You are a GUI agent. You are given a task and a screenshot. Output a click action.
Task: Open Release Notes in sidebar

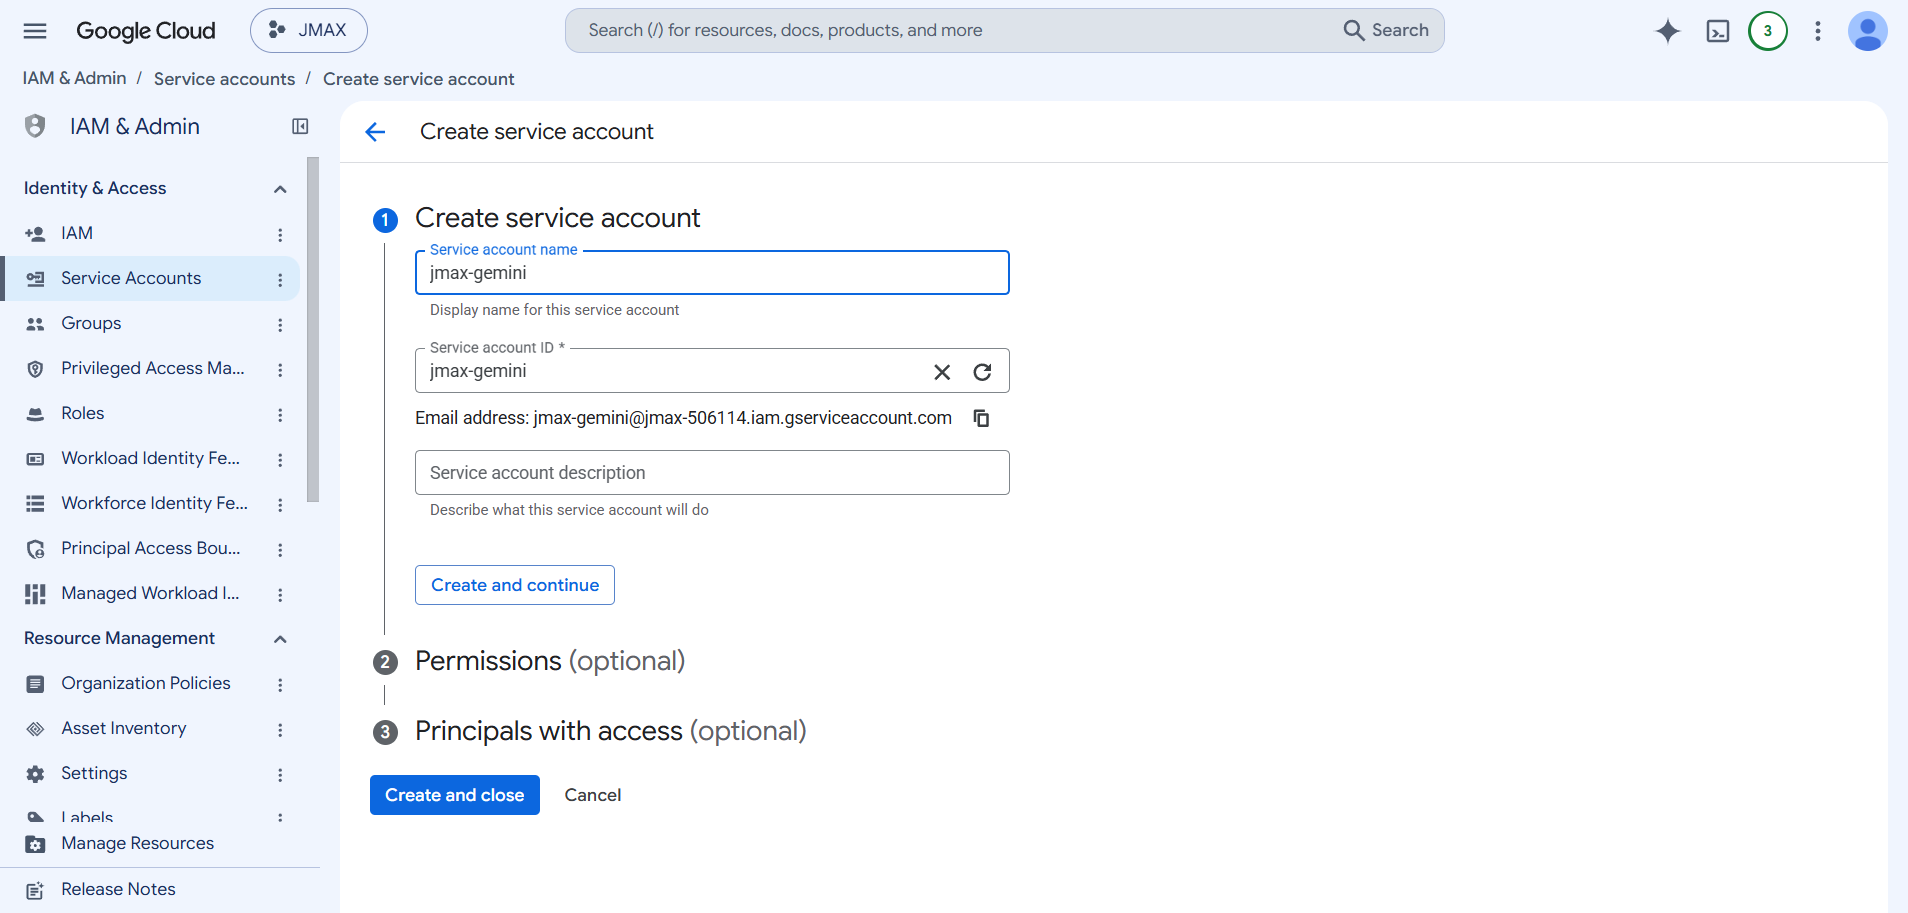[x=118, y=889]
